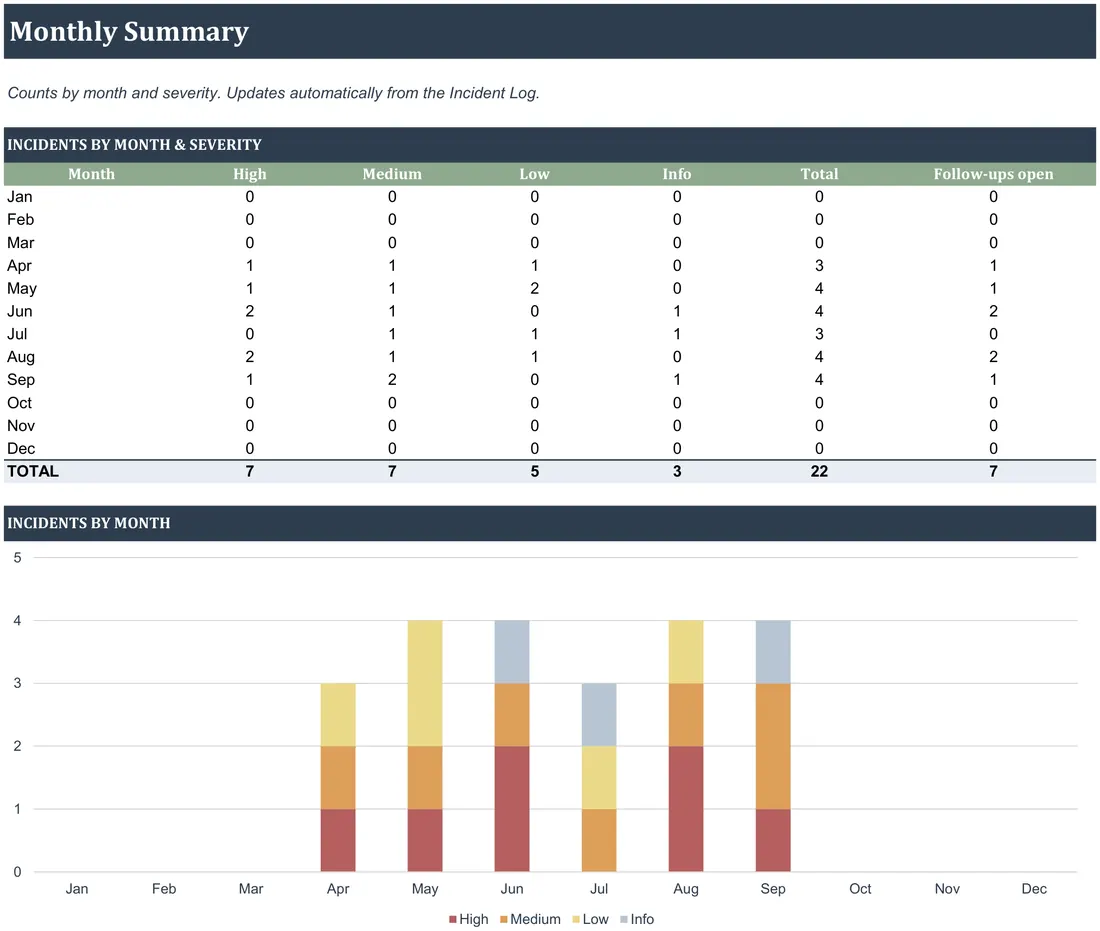Click the Feb row label in table

click(x=20, y=220)
